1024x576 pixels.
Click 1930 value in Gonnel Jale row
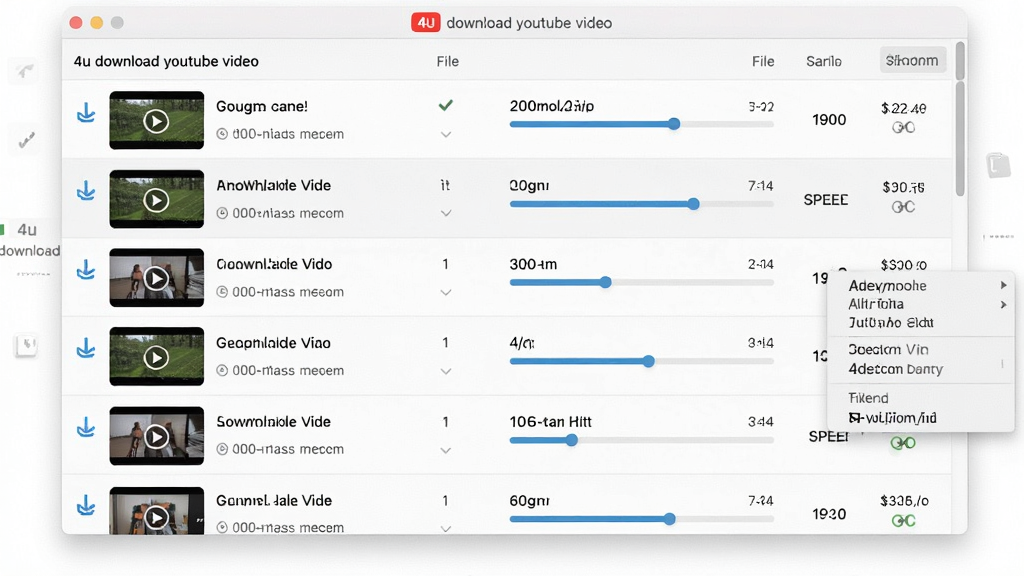(x=829, y=514)
